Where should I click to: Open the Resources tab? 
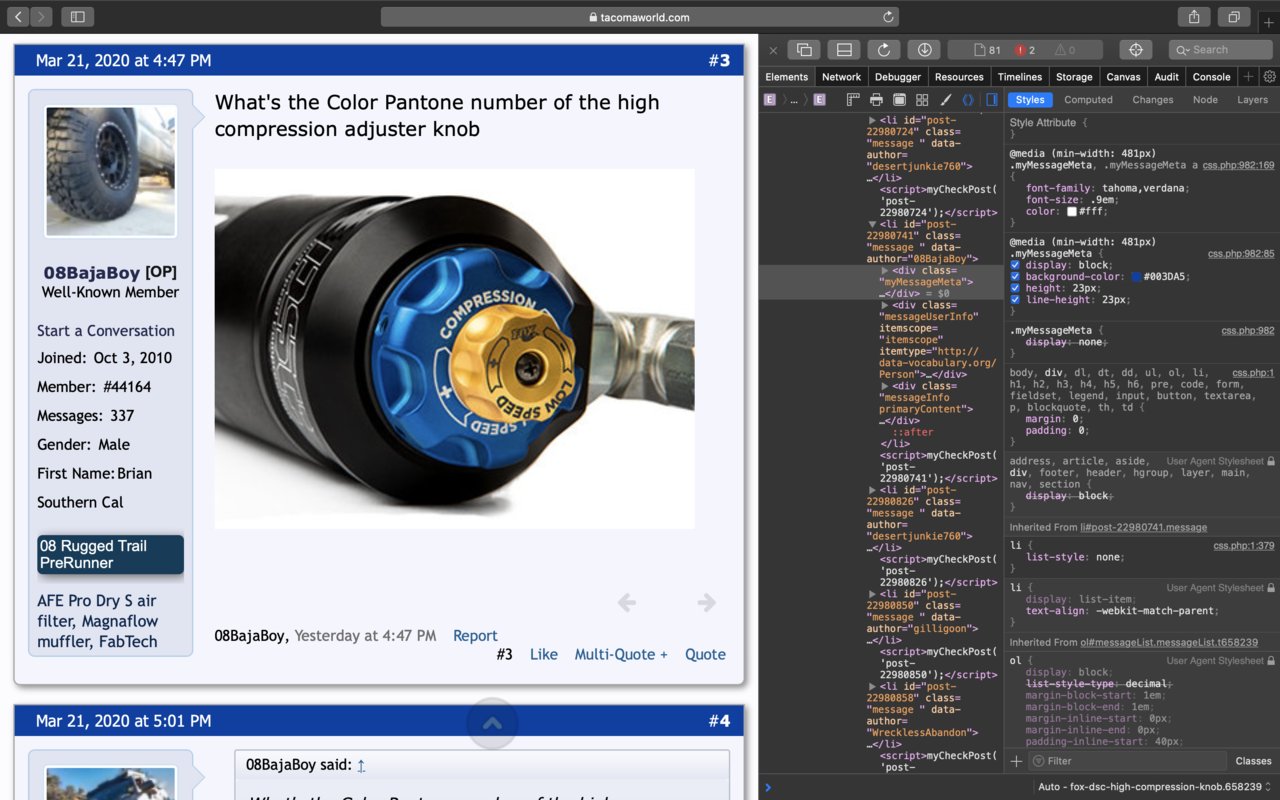tap(959, 77)
